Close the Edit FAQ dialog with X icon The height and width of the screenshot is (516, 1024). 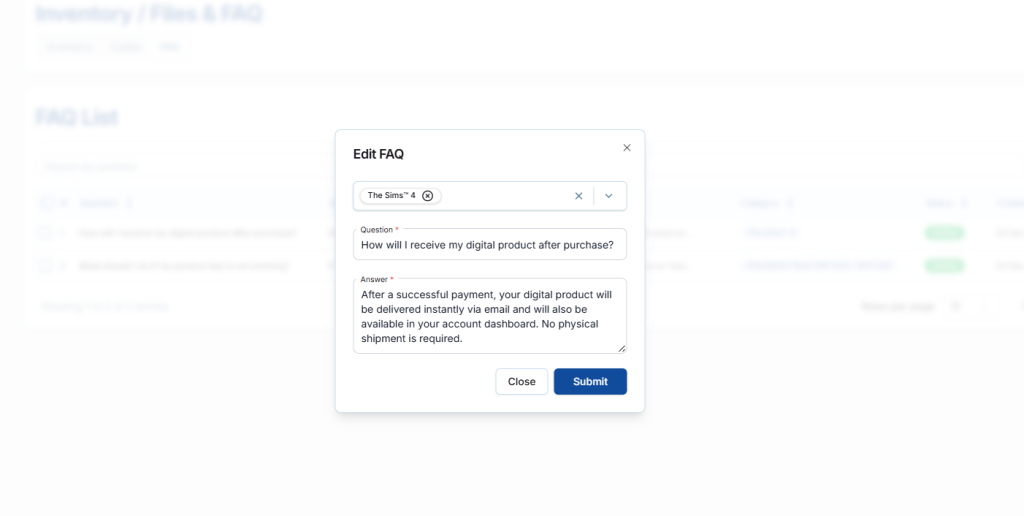point(627,148)
